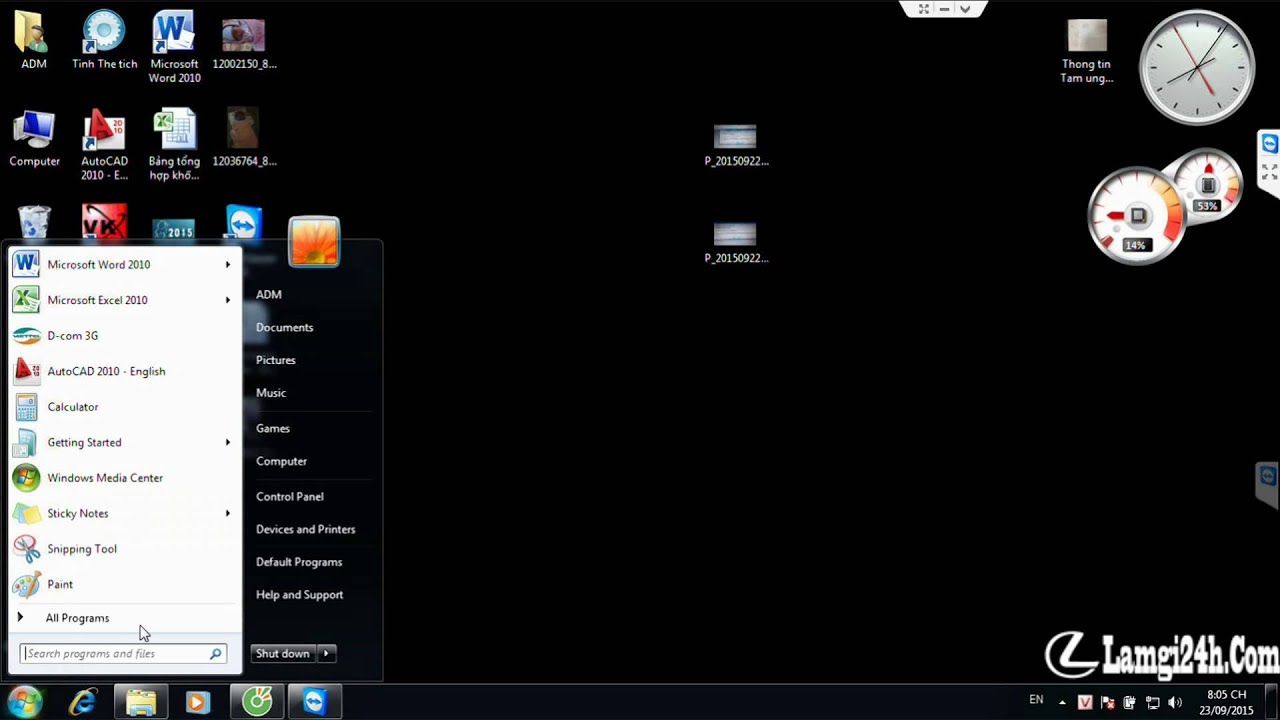The width and height of the screenshot is (1280, 720).
Task: Select red VK desktop shortcut
Action: click(104, 223)
